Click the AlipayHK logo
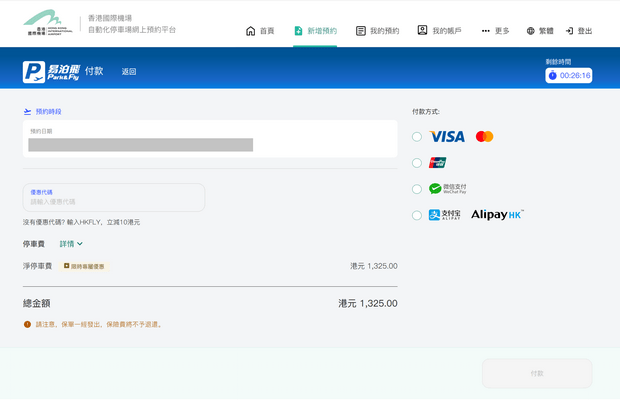 click(497, 215)
